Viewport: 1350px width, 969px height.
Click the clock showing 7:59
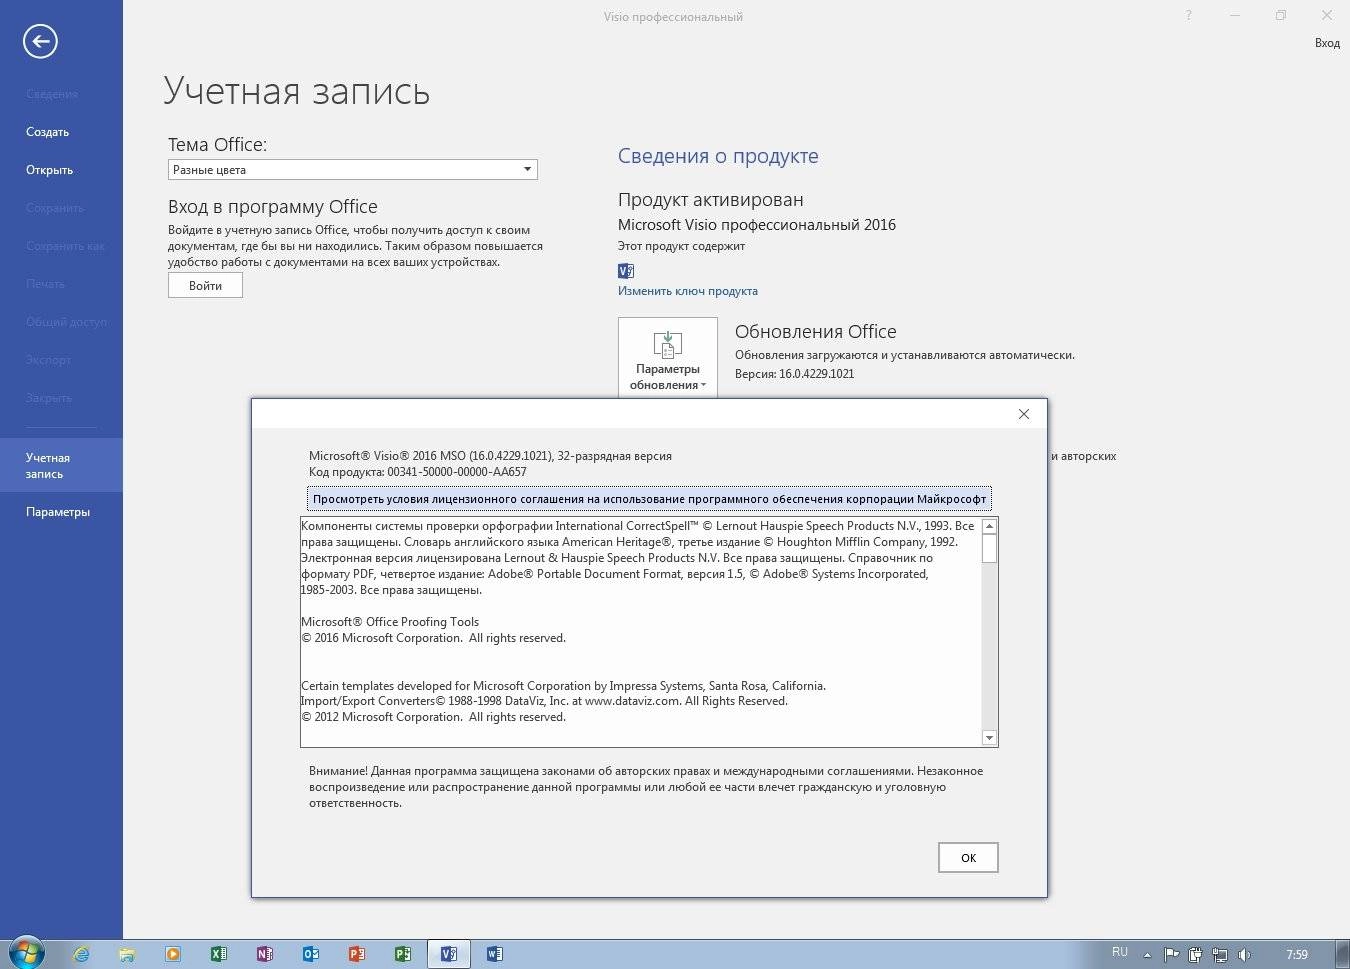(x=1297, y=955)
